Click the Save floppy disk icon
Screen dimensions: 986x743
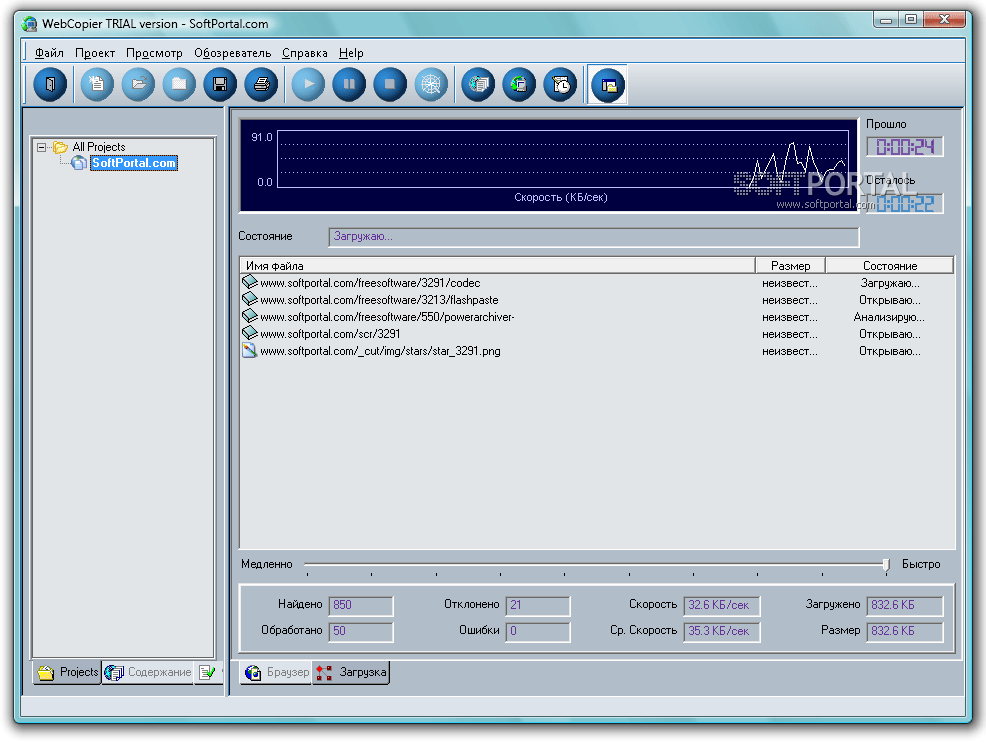pyautogui.click(x=220, y=85)
